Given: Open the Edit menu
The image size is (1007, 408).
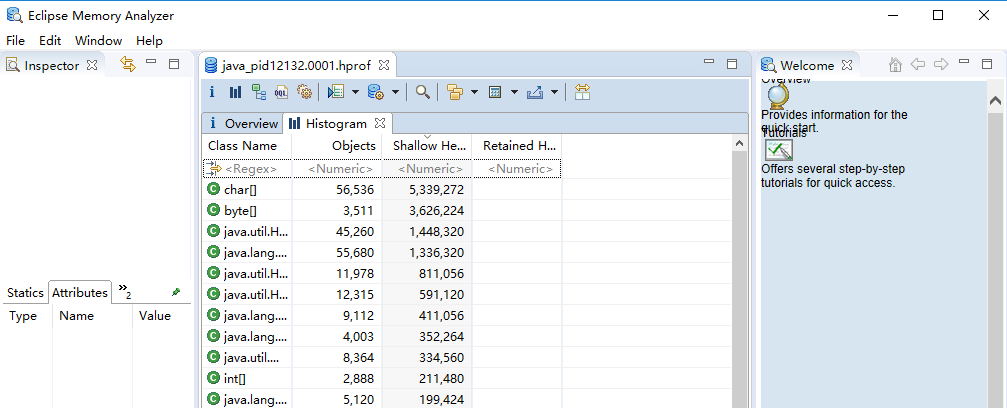Looking at the screenshot, I should [50, 40].
